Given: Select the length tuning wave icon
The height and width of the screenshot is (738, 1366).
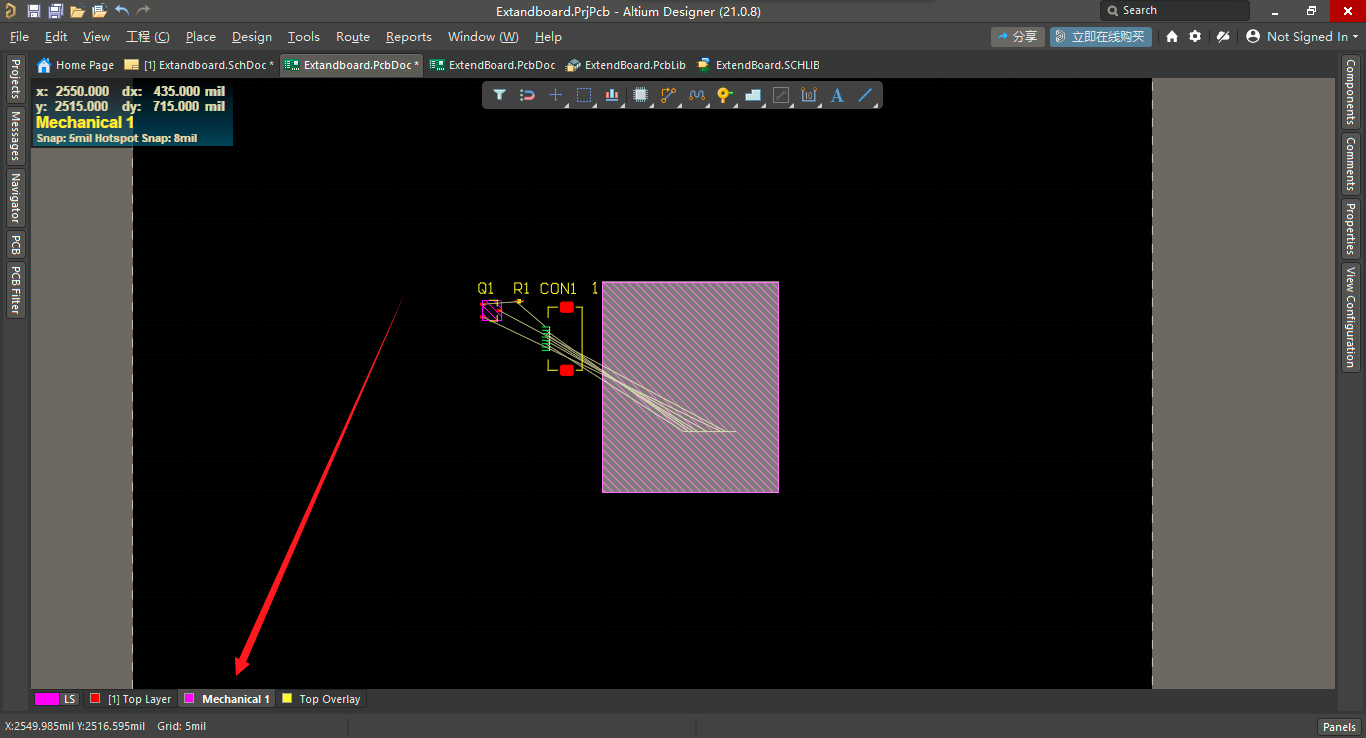Looking at the screenshot, I should [697, 95].
